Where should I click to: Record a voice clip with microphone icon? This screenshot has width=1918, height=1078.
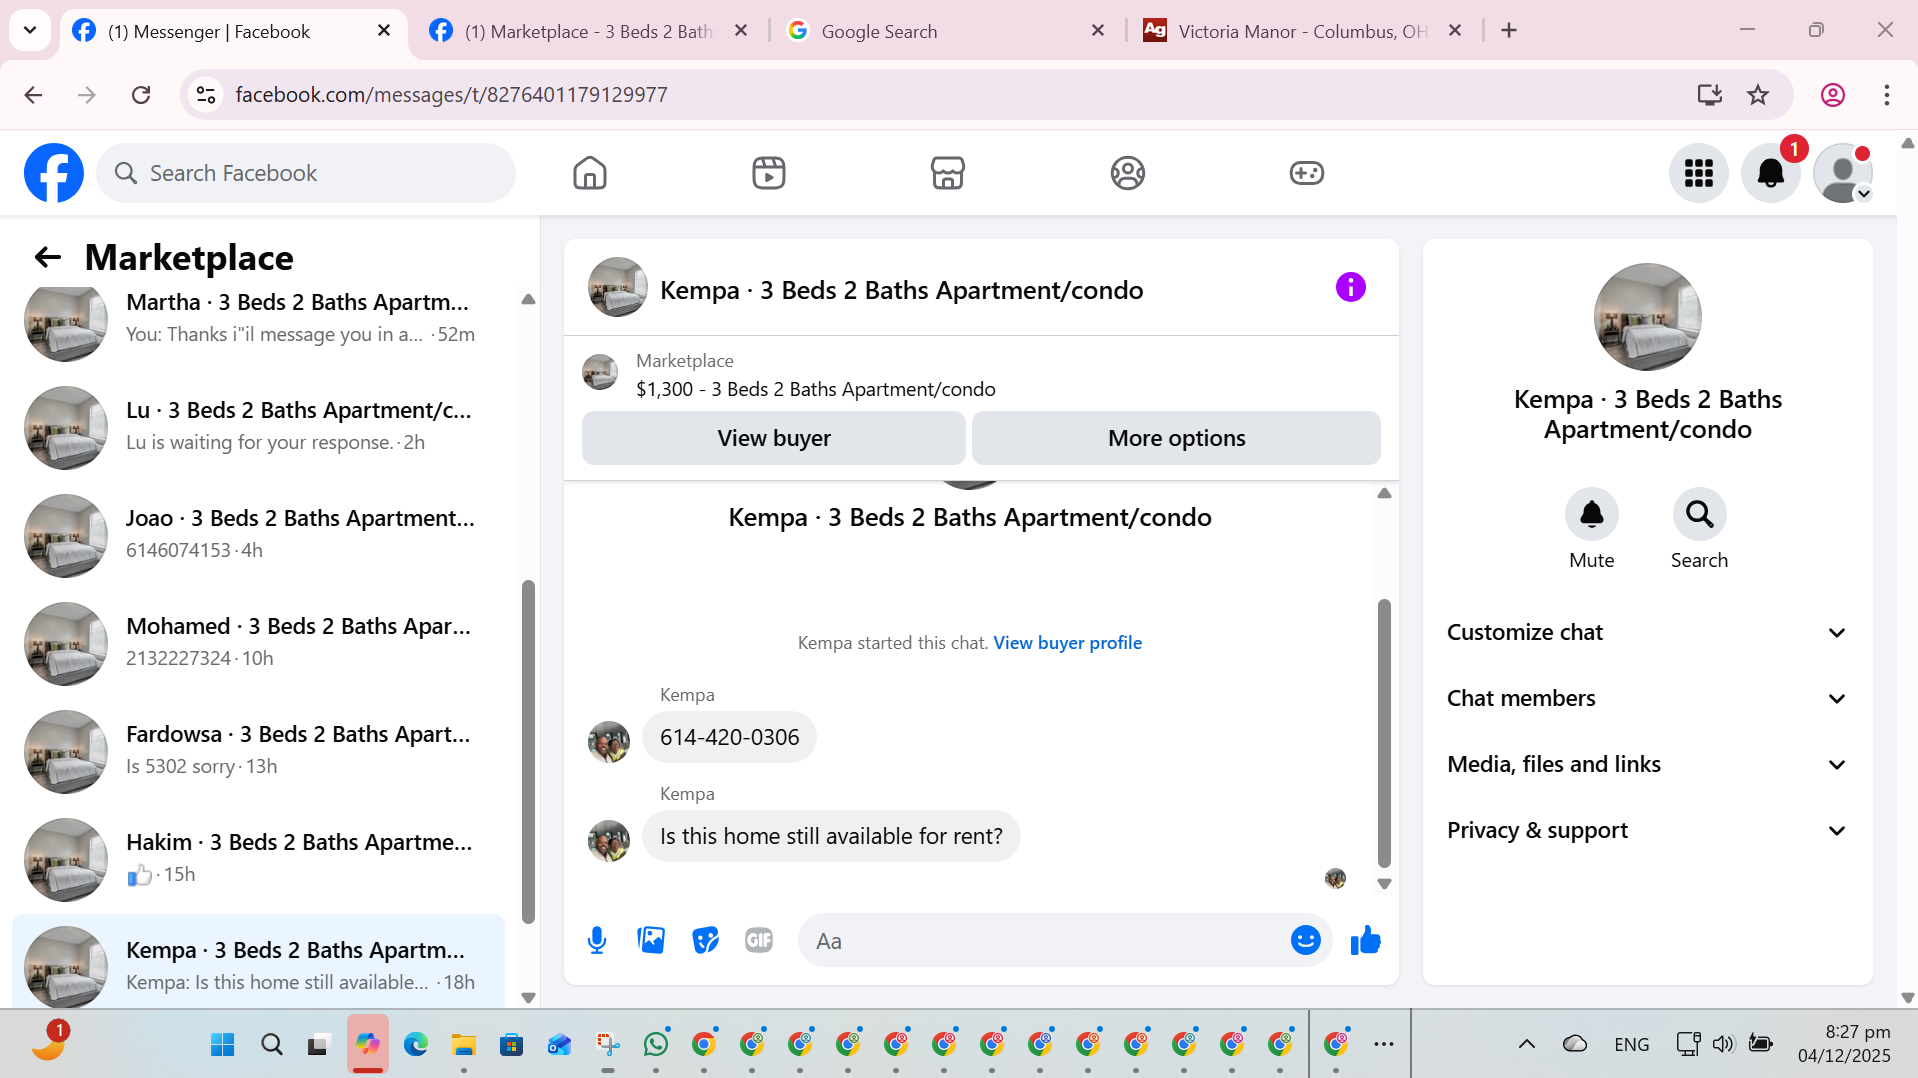pos(597,940)
